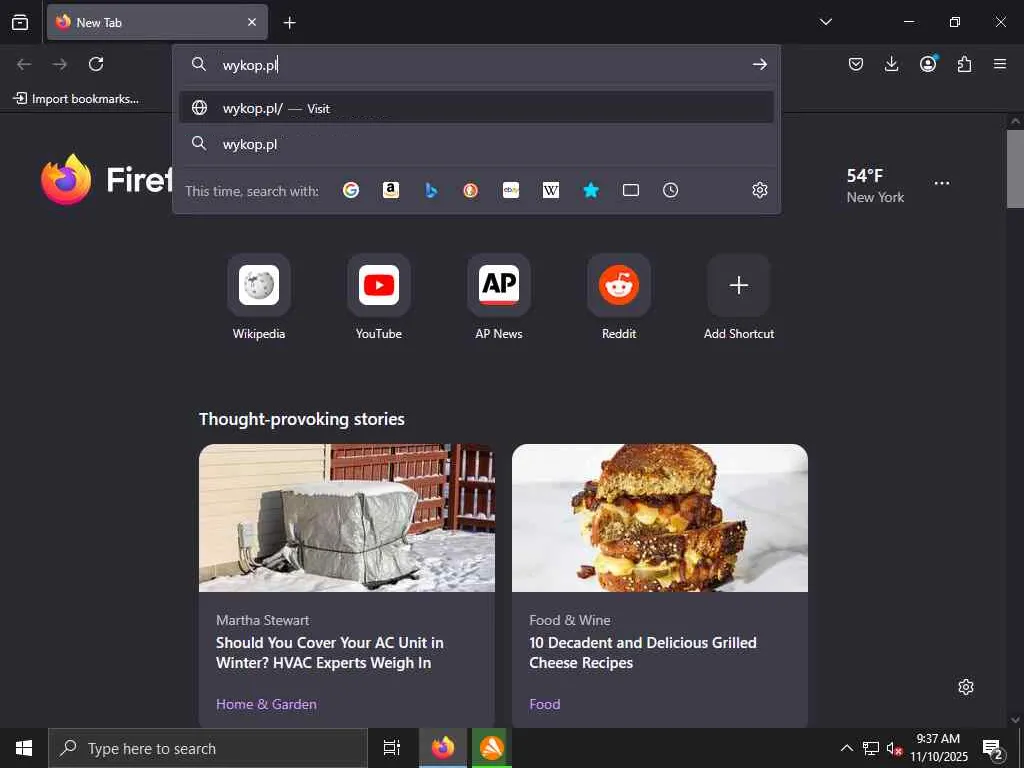Open the 54°F New York weather widget
Viewport: 1024px width, 768px height.
coord(875,185)
